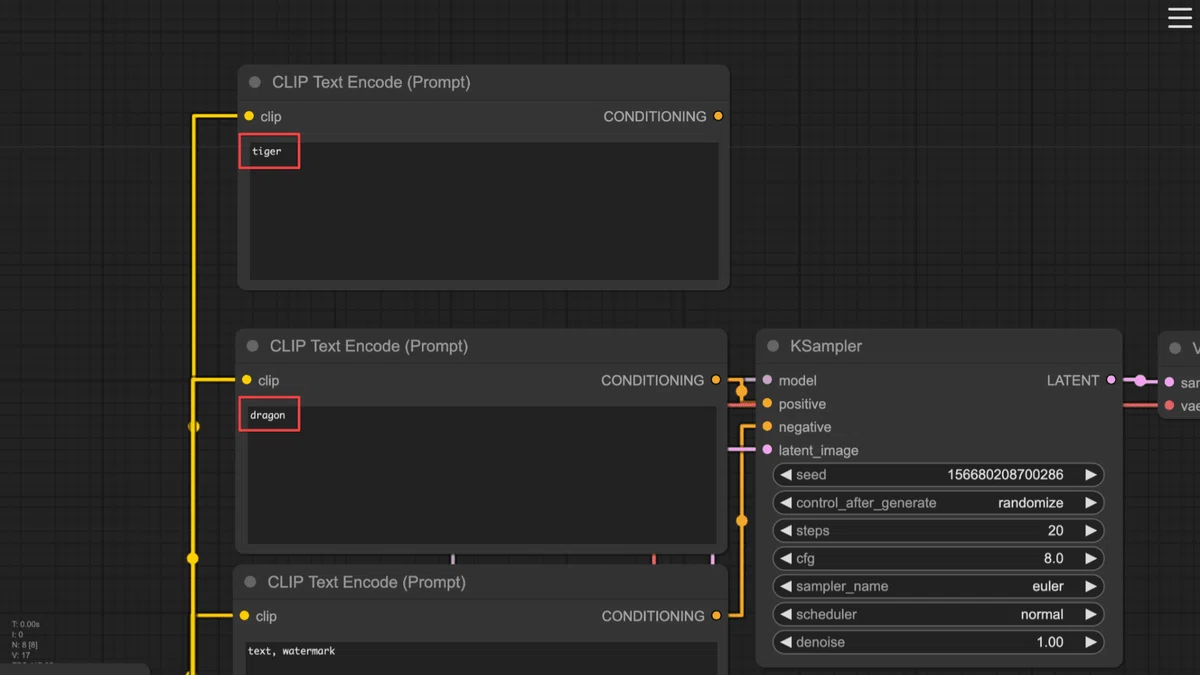This screenshot has height=675, width=1200.
Task: Click the clip input port on the watermark node
Action: [x=245, y=616]
